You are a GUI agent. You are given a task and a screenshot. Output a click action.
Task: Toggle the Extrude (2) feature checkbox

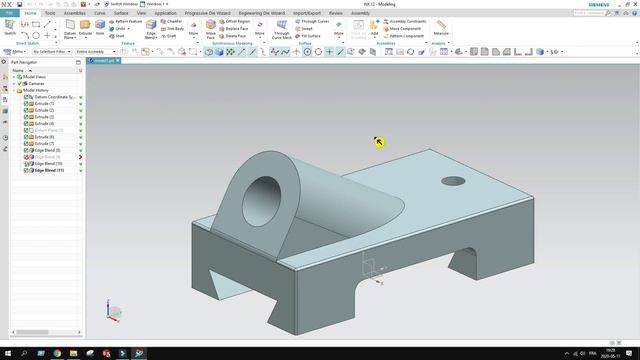(26, 110)
